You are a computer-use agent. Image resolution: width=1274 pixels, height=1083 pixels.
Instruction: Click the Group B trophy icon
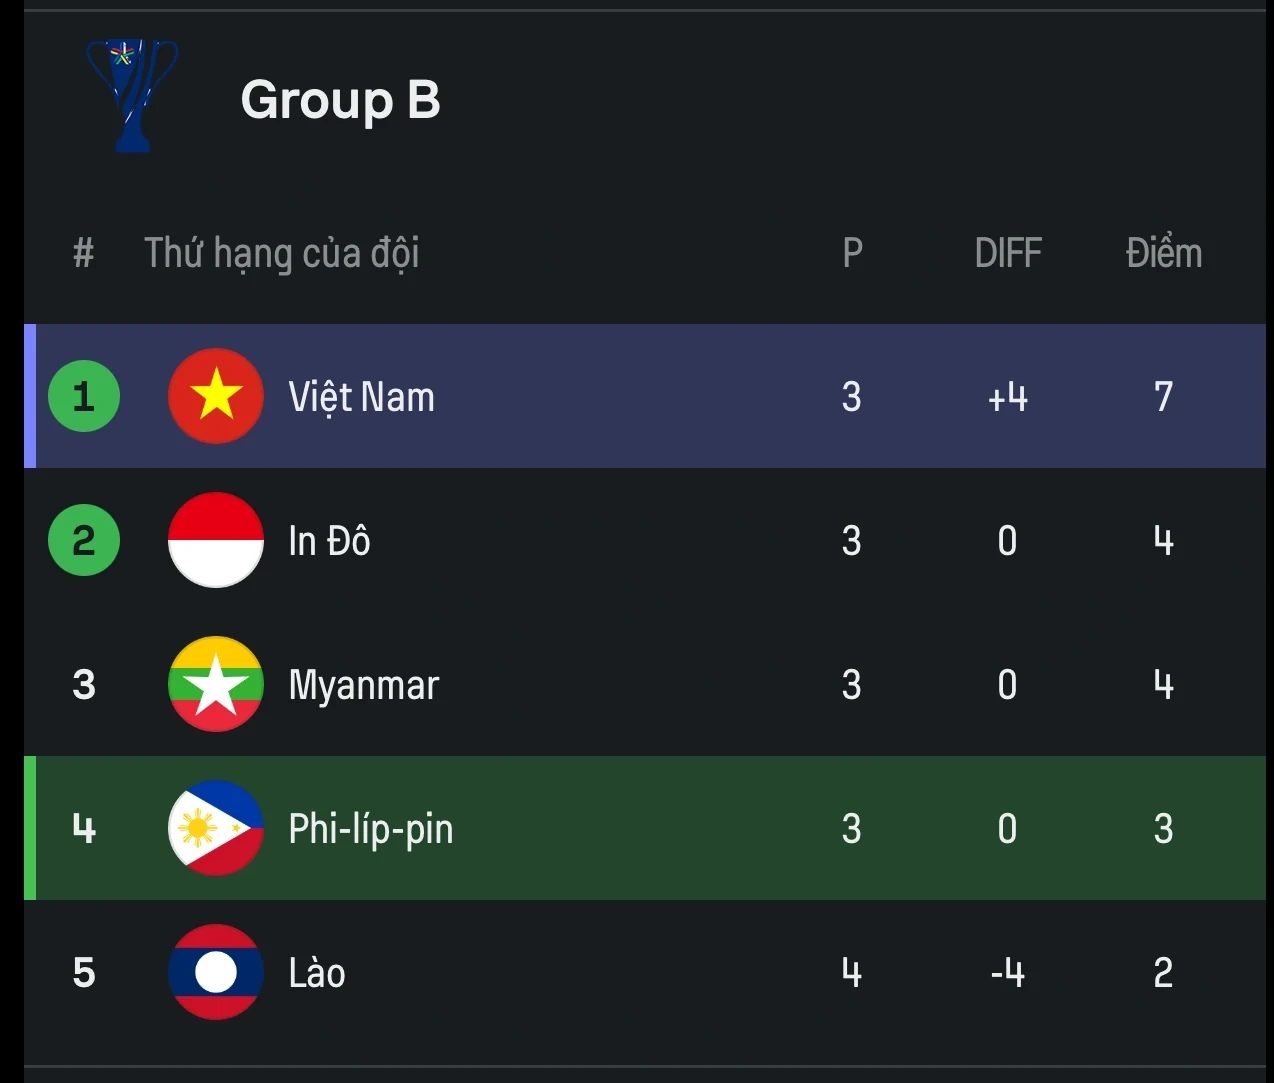[132, 95]
